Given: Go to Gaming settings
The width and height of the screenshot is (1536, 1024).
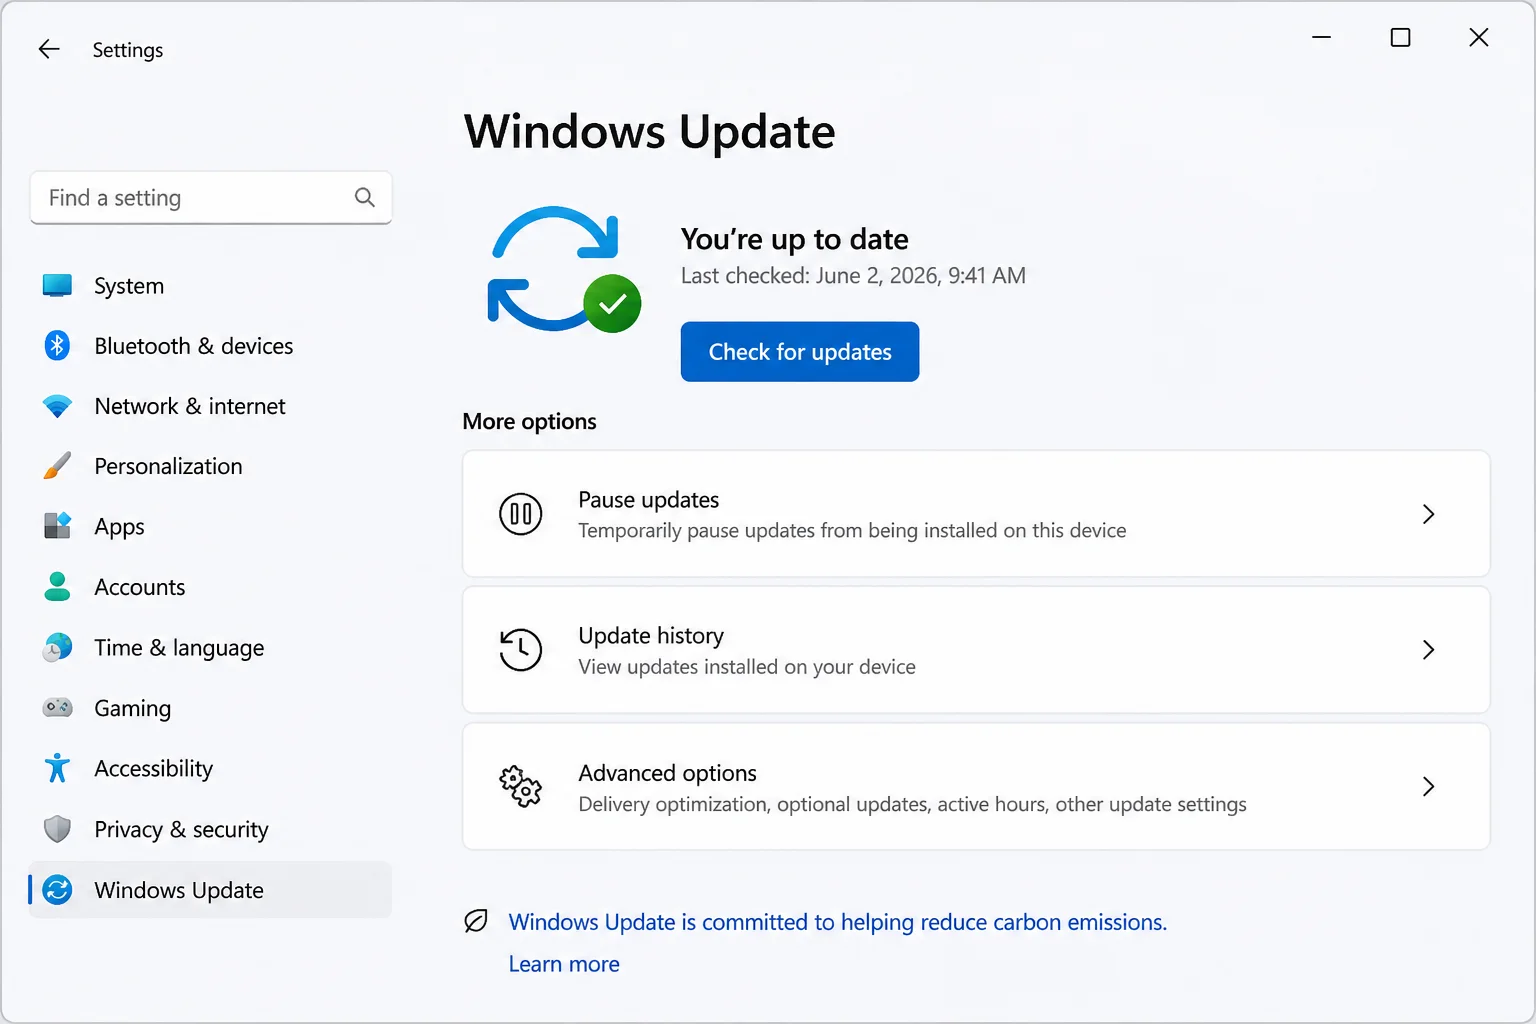Looking at the screenshot, I should 211,708.
